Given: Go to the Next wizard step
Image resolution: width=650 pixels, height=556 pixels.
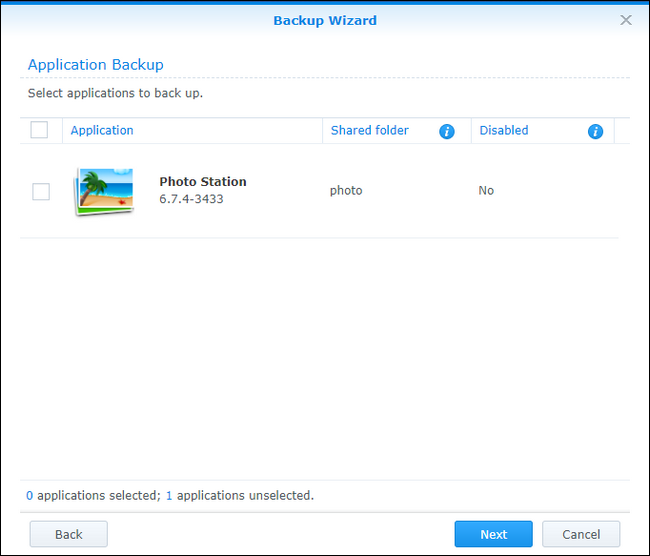Looking at the screenshot, I should 493,534.
